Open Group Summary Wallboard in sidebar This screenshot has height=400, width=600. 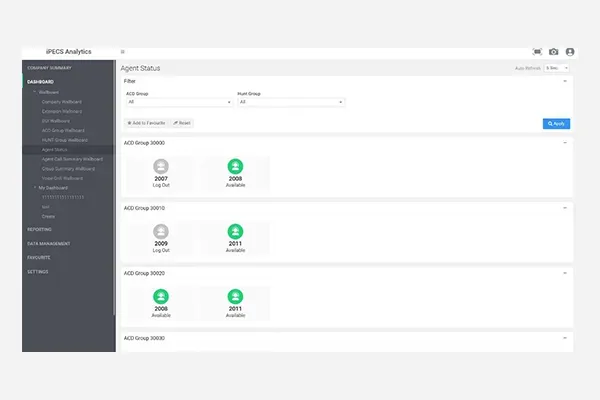[x=68, y=169]
